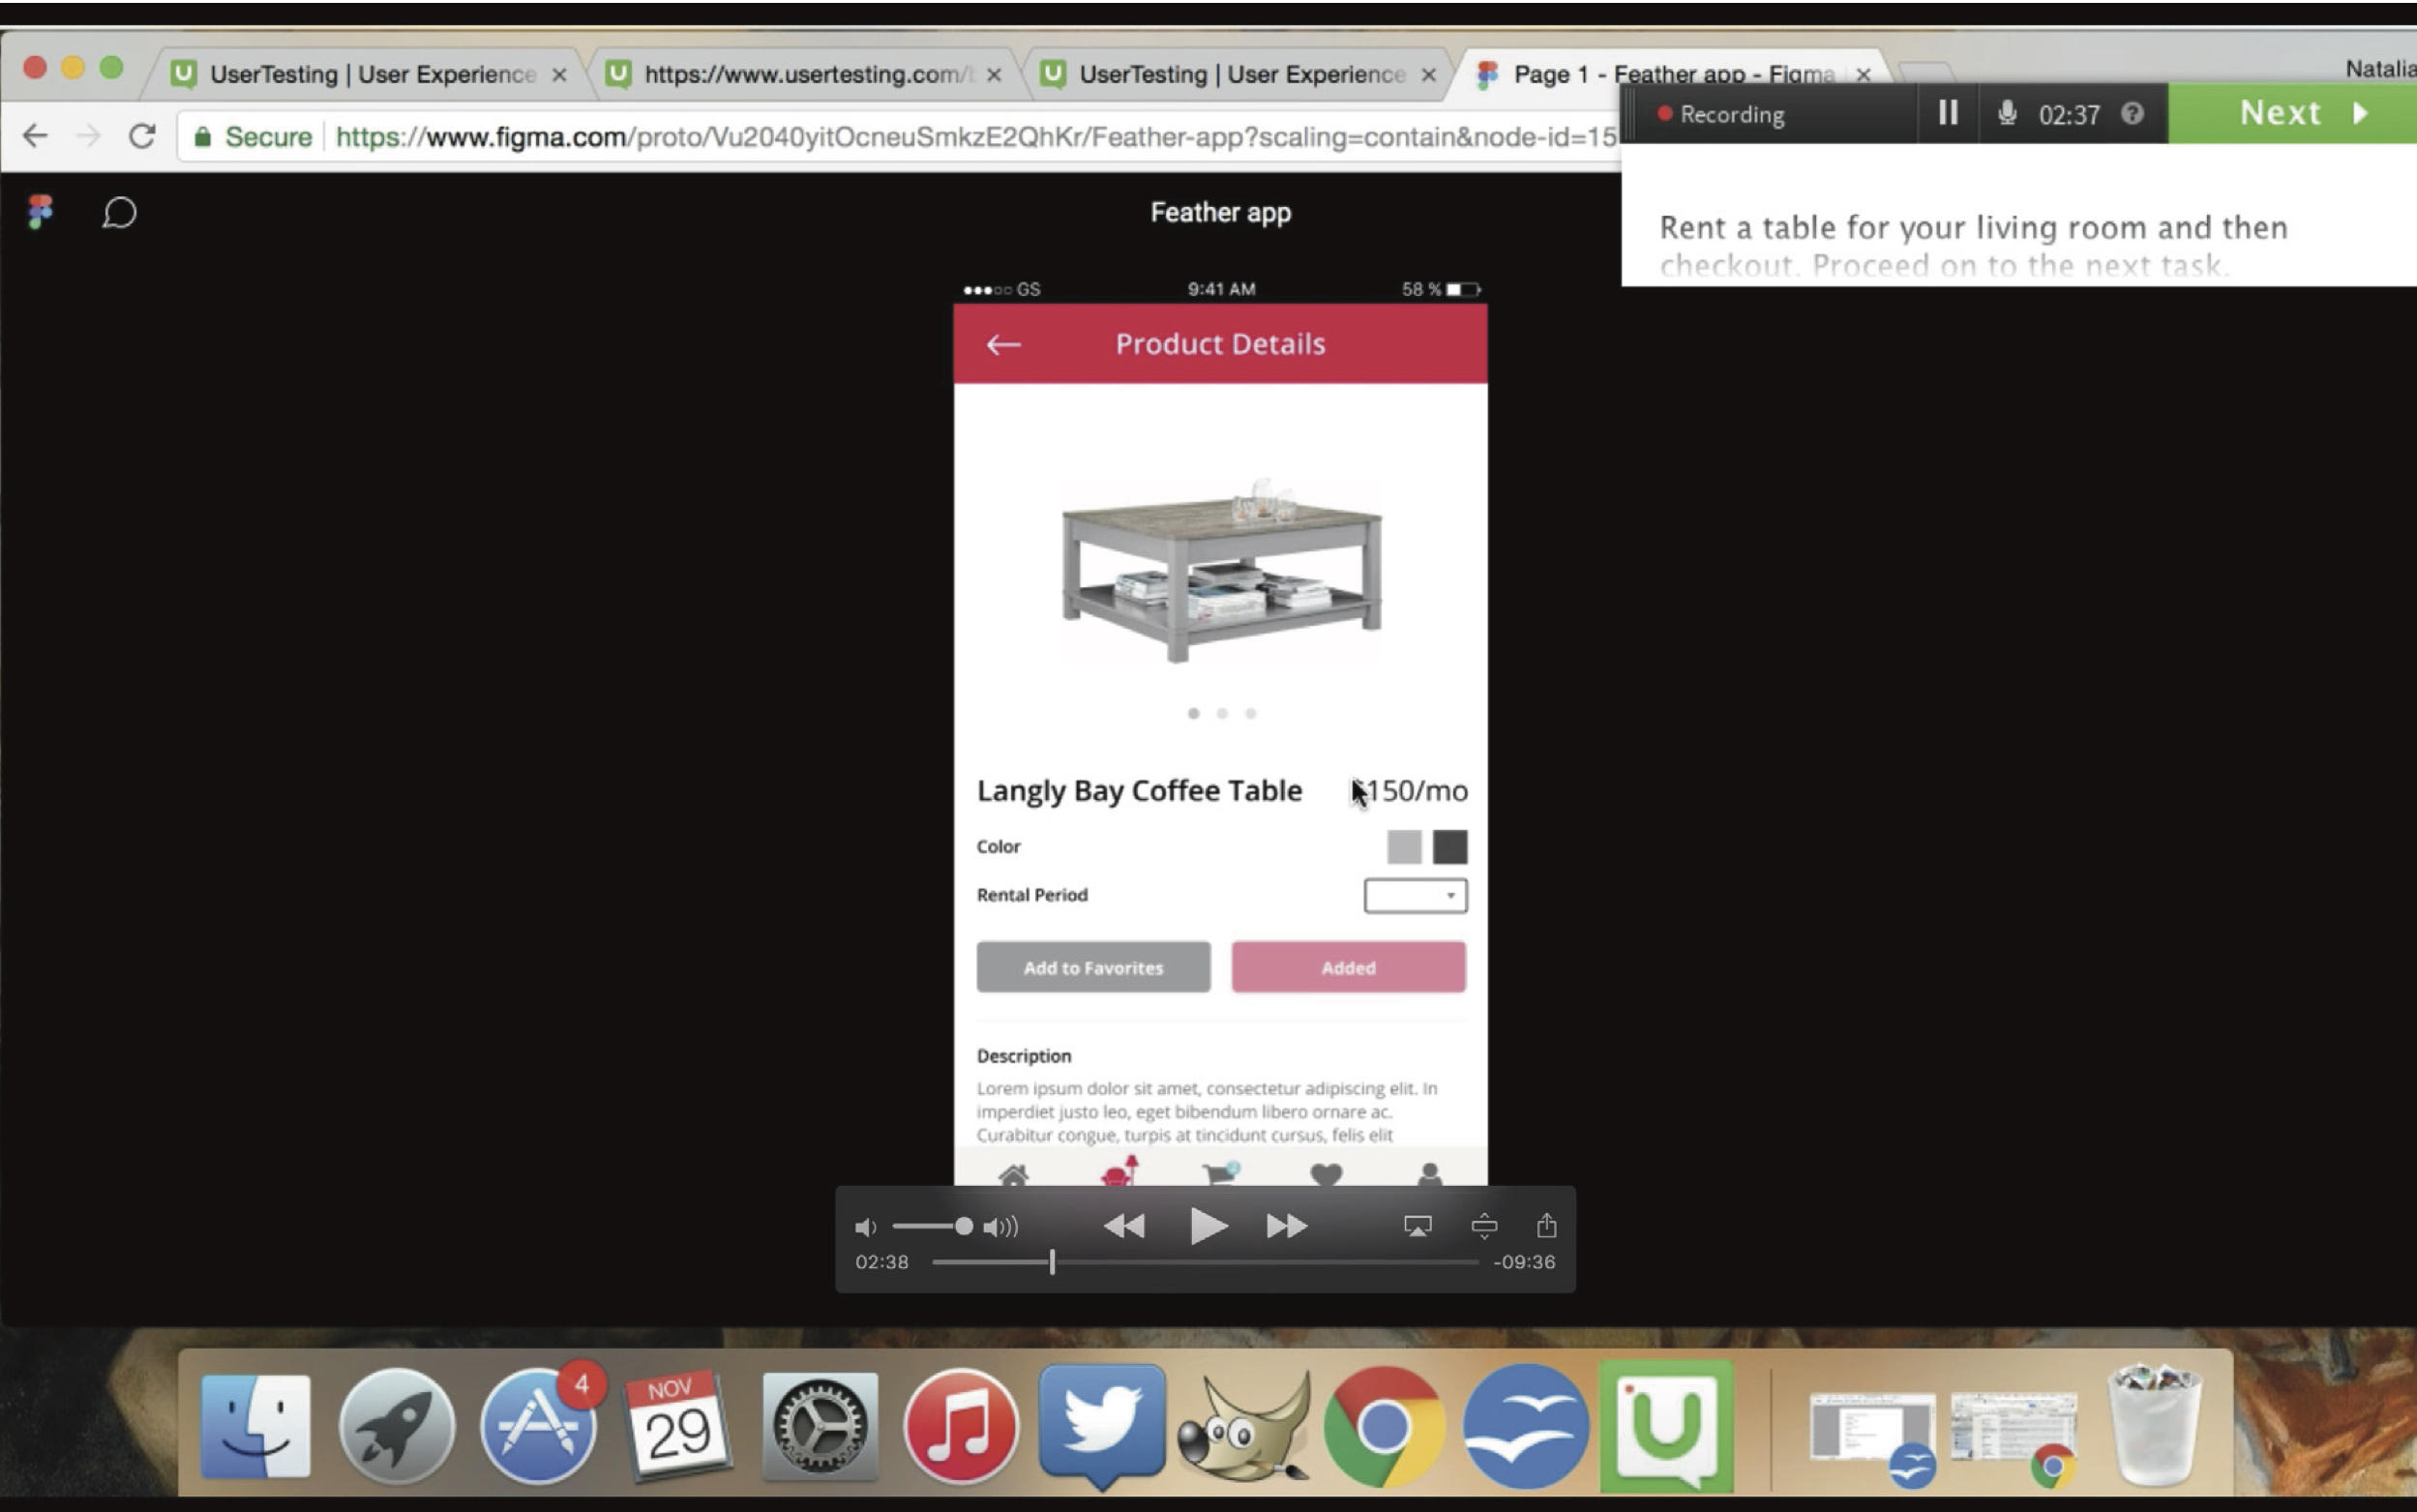The image size is (2417, 1512).
Task: Open Launchpad rocket from the Dock
Action: click(x=396, y=1427)
